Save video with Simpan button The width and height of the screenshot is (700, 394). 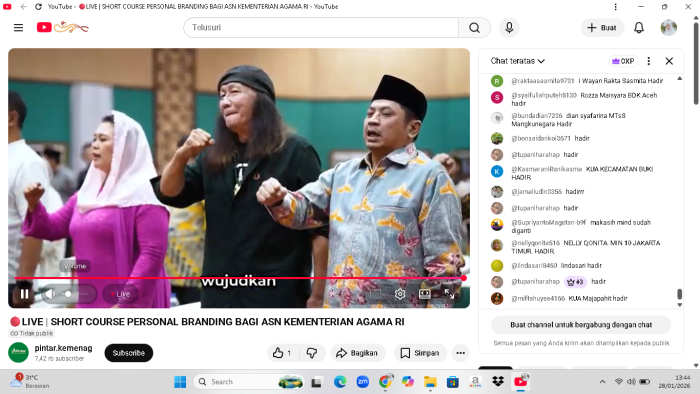tap(420, 353)
